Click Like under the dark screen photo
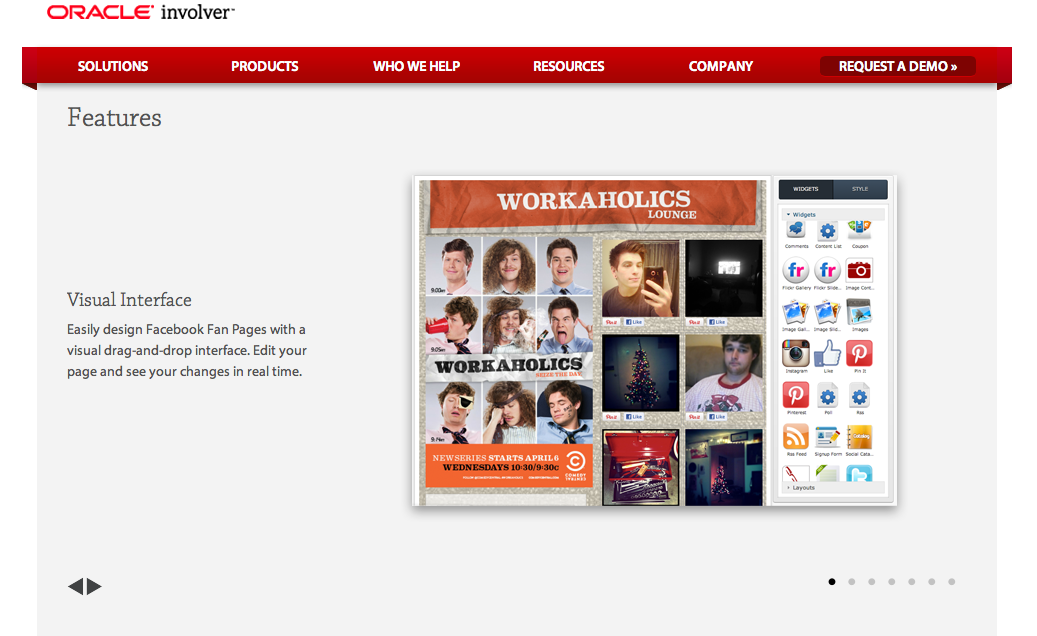1037x636 pixels. [x=717, y=322]
